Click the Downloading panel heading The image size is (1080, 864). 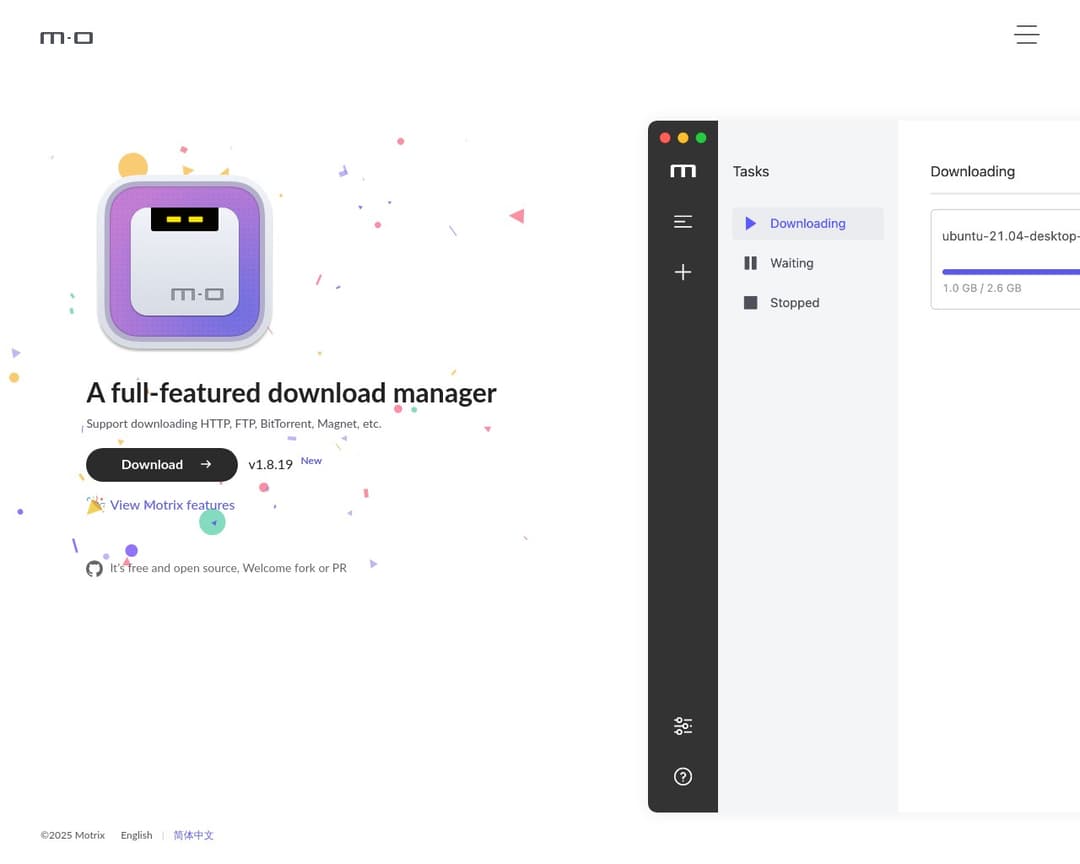(x=973, y=172)
